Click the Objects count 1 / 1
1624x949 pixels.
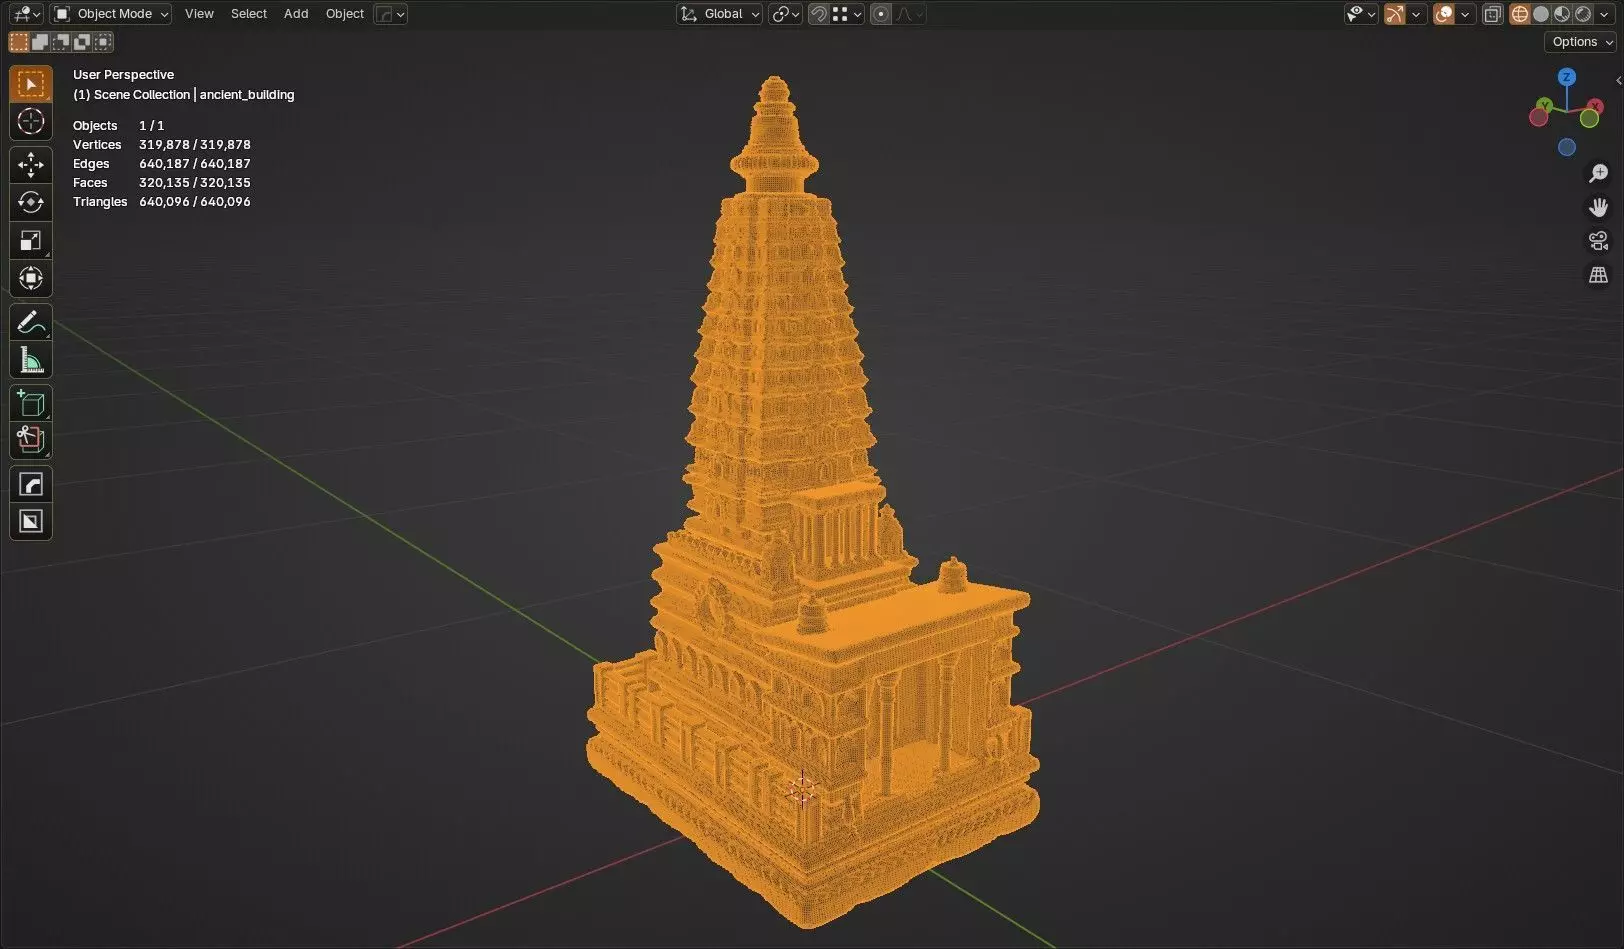(x=151, y=126)
